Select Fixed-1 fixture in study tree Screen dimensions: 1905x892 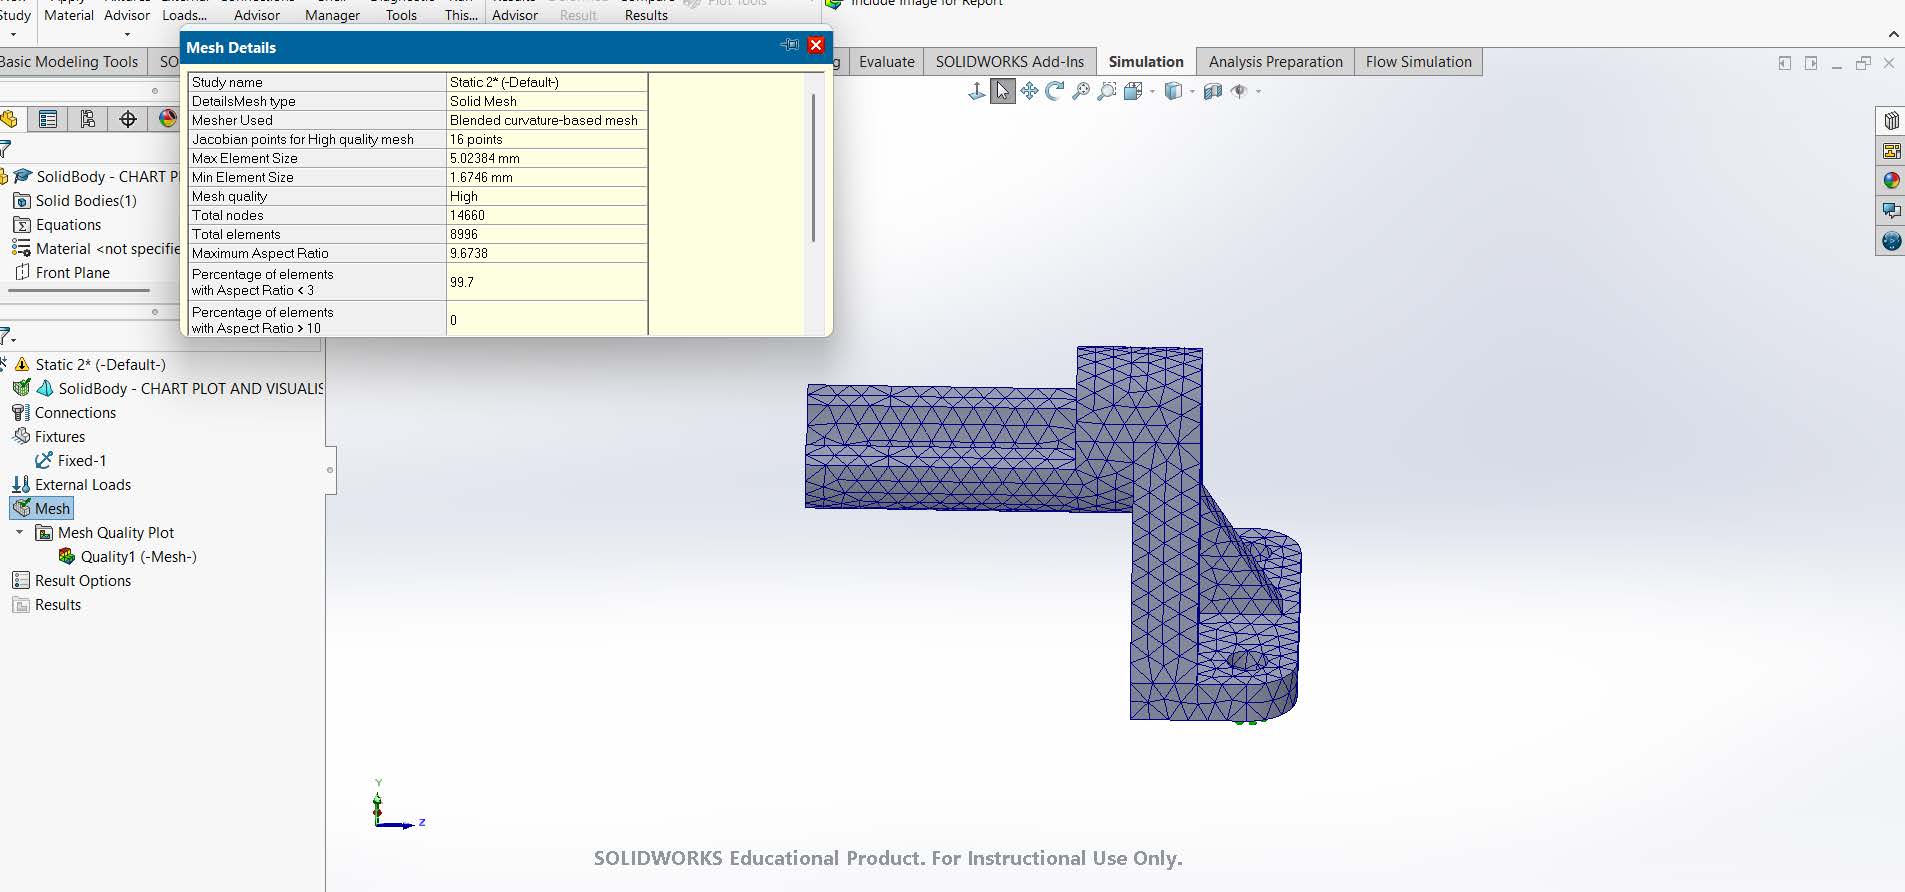click(x=81, y=461)
